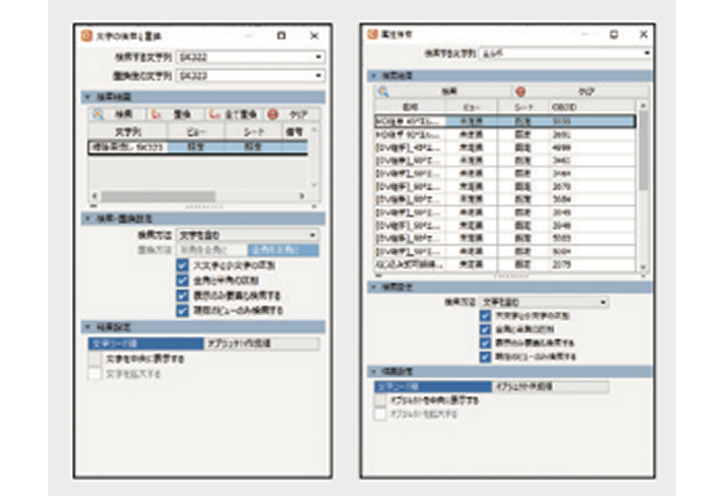Click the search magnifier icon in the left dialog
This screenshot has width=724, height=496.
[98, 115]
